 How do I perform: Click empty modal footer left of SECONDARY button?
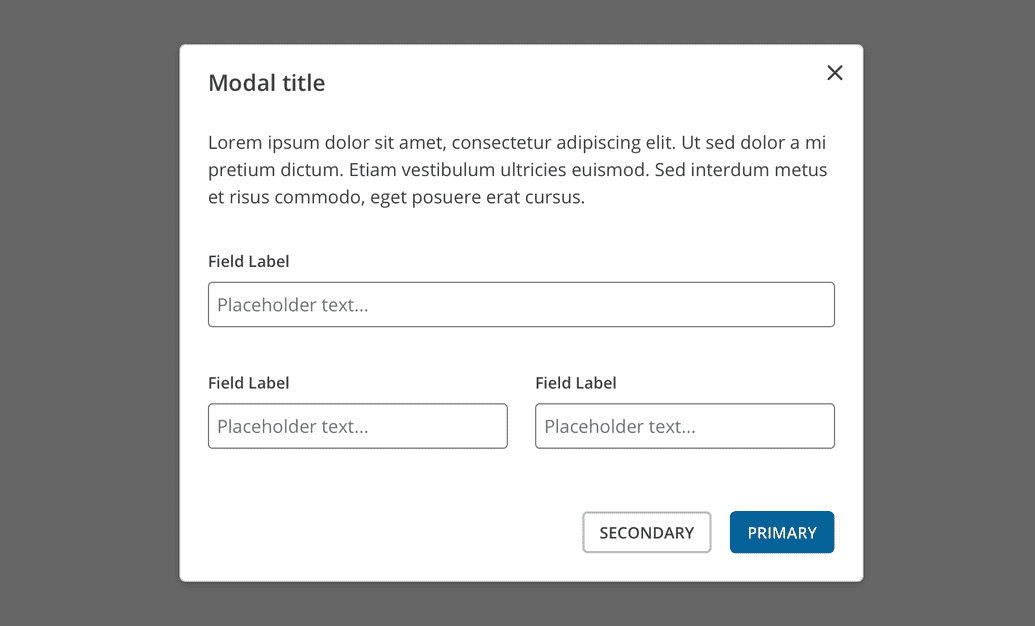point(390,533)
